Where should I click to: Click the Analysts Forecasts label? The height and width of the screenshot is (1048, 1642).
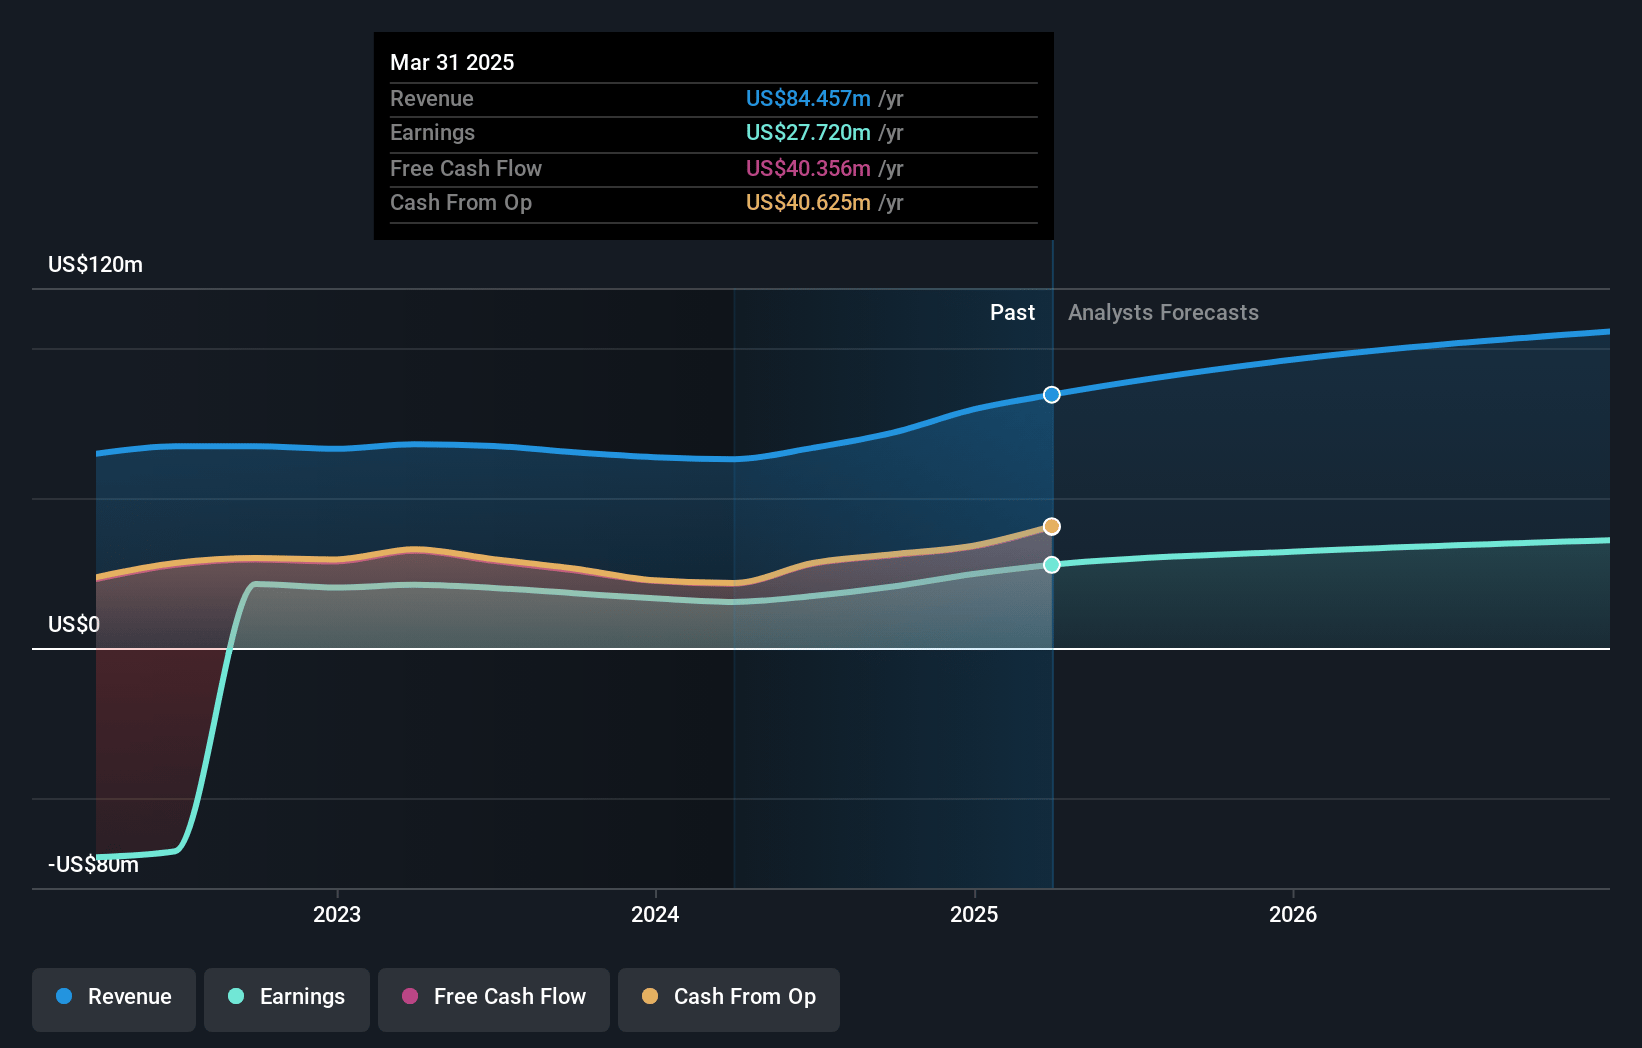coord(1163,313)
